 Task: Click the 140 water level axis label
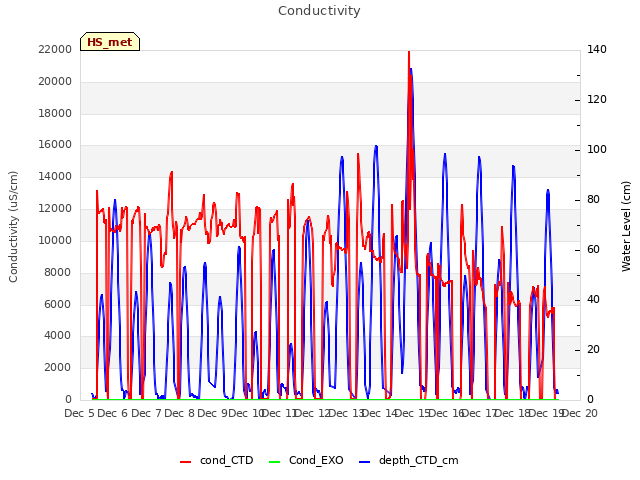(597, 49)
